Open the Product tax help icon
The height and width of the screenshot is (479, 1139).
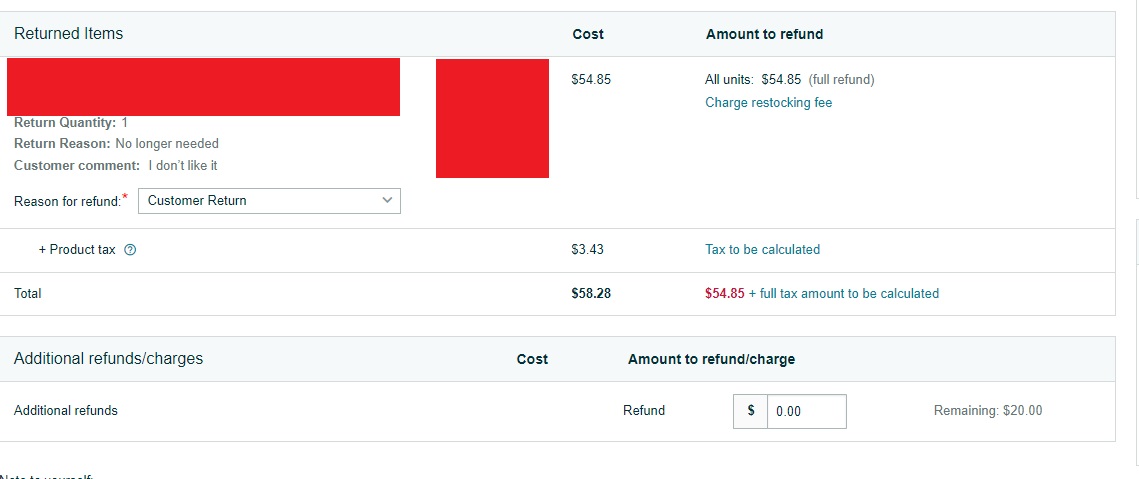(x=130, y=250)
